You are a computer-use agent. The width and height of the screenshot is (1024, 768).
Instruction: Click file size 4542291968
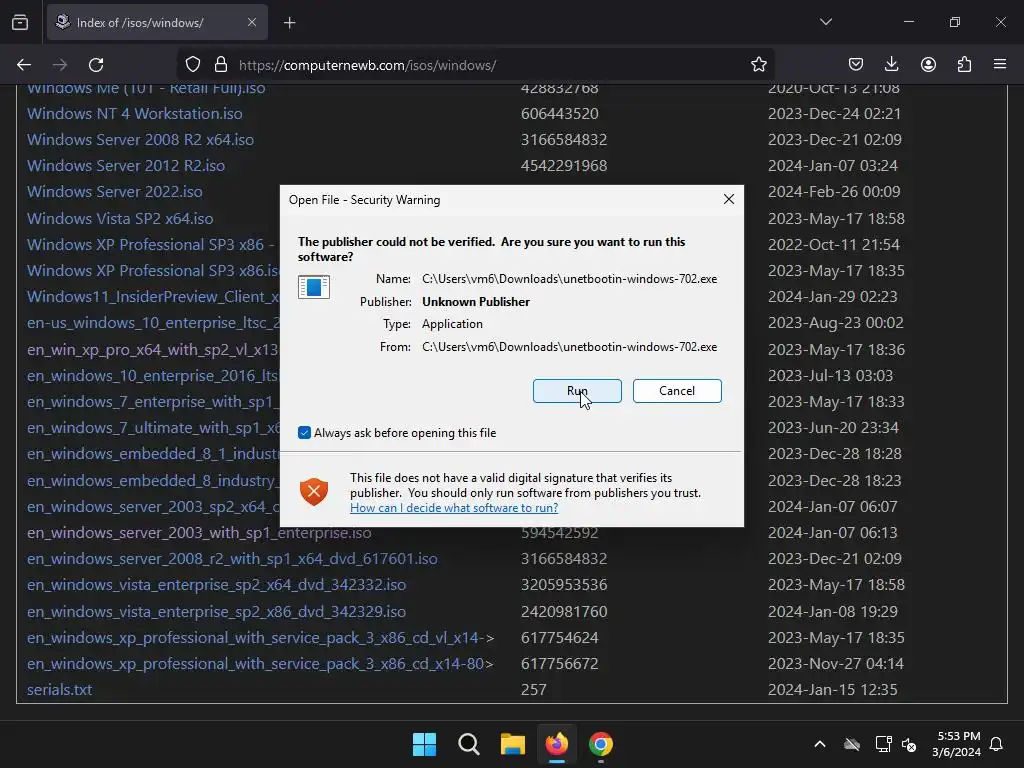(564, 165)
